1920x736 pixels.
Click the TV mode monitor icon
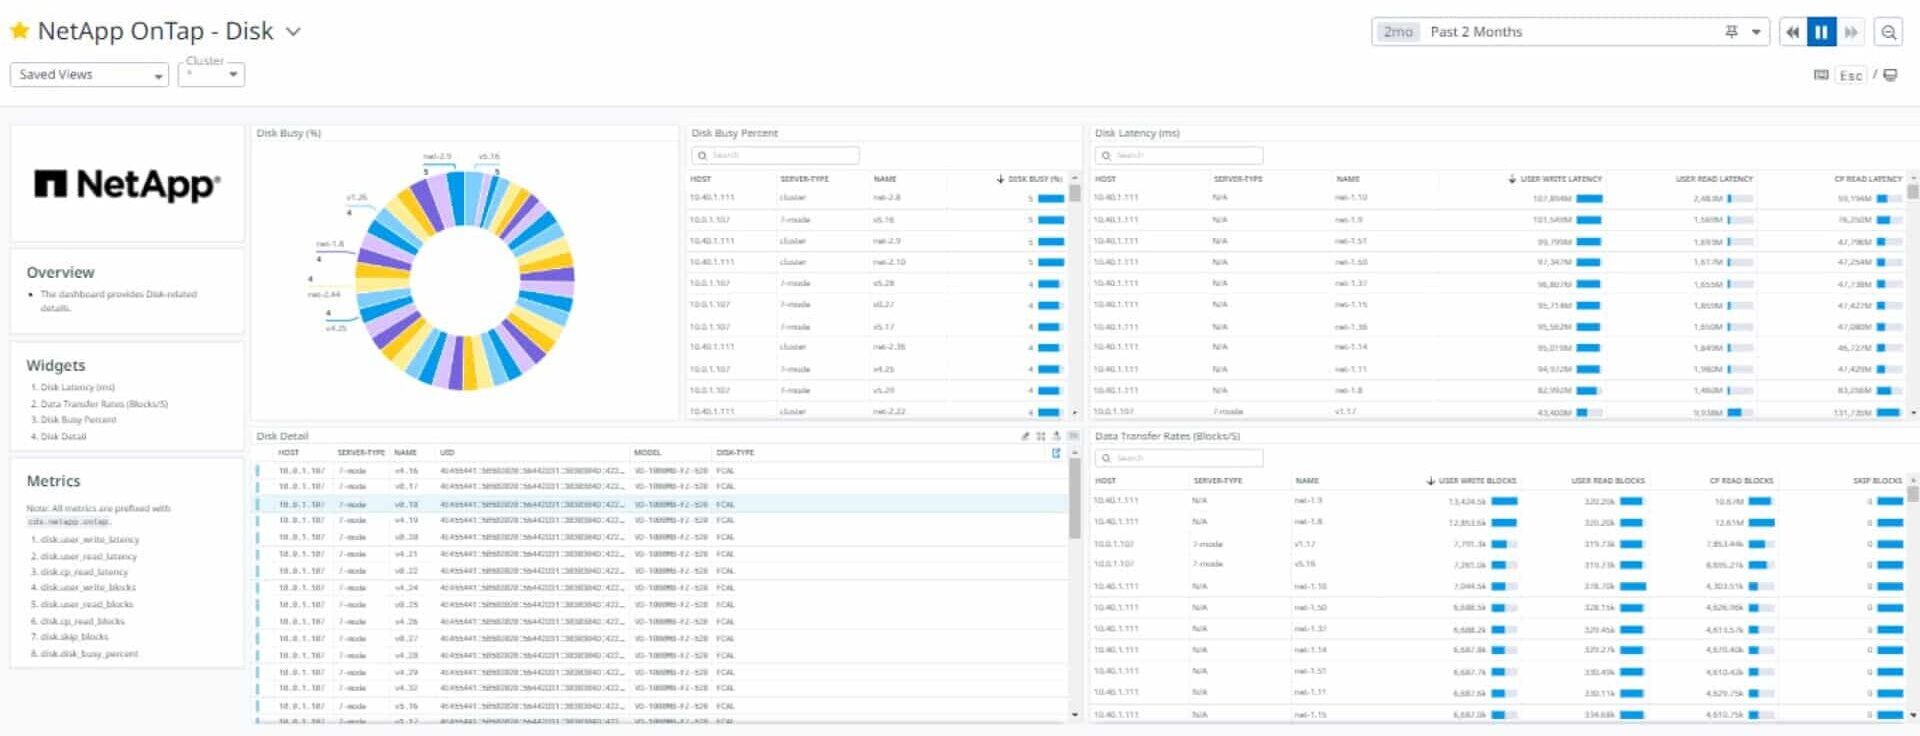1890,75
